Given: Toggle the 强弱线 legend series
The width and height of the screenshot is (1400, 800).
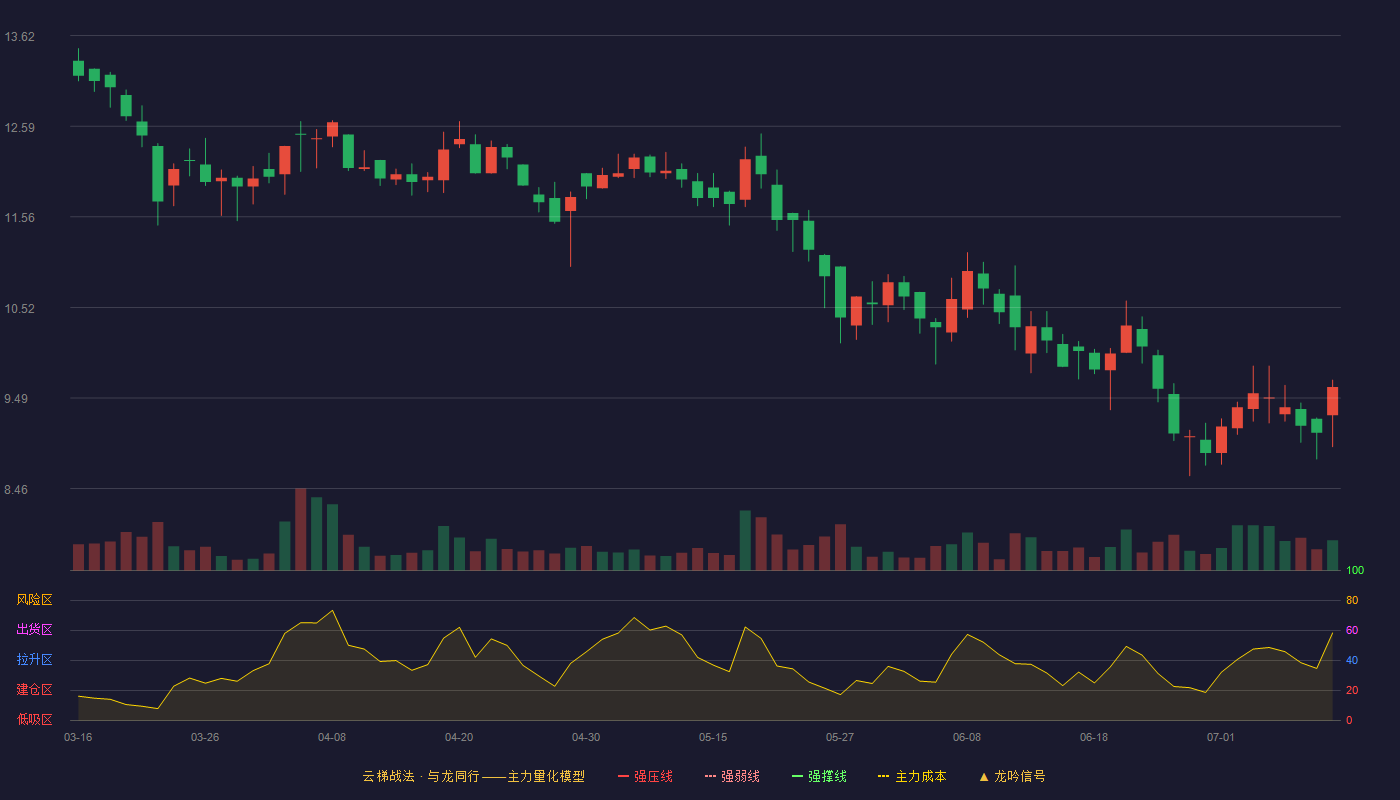Looking at the screenshot, I should pyautogui.click(x=732, y=776).
